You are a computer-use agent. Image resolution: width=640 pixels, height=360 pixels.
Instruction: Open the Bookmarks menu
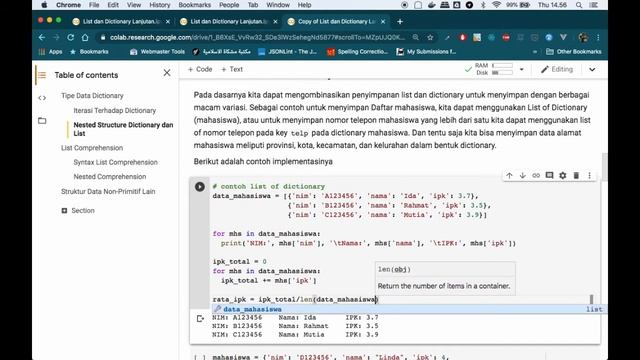click(195, 5)
